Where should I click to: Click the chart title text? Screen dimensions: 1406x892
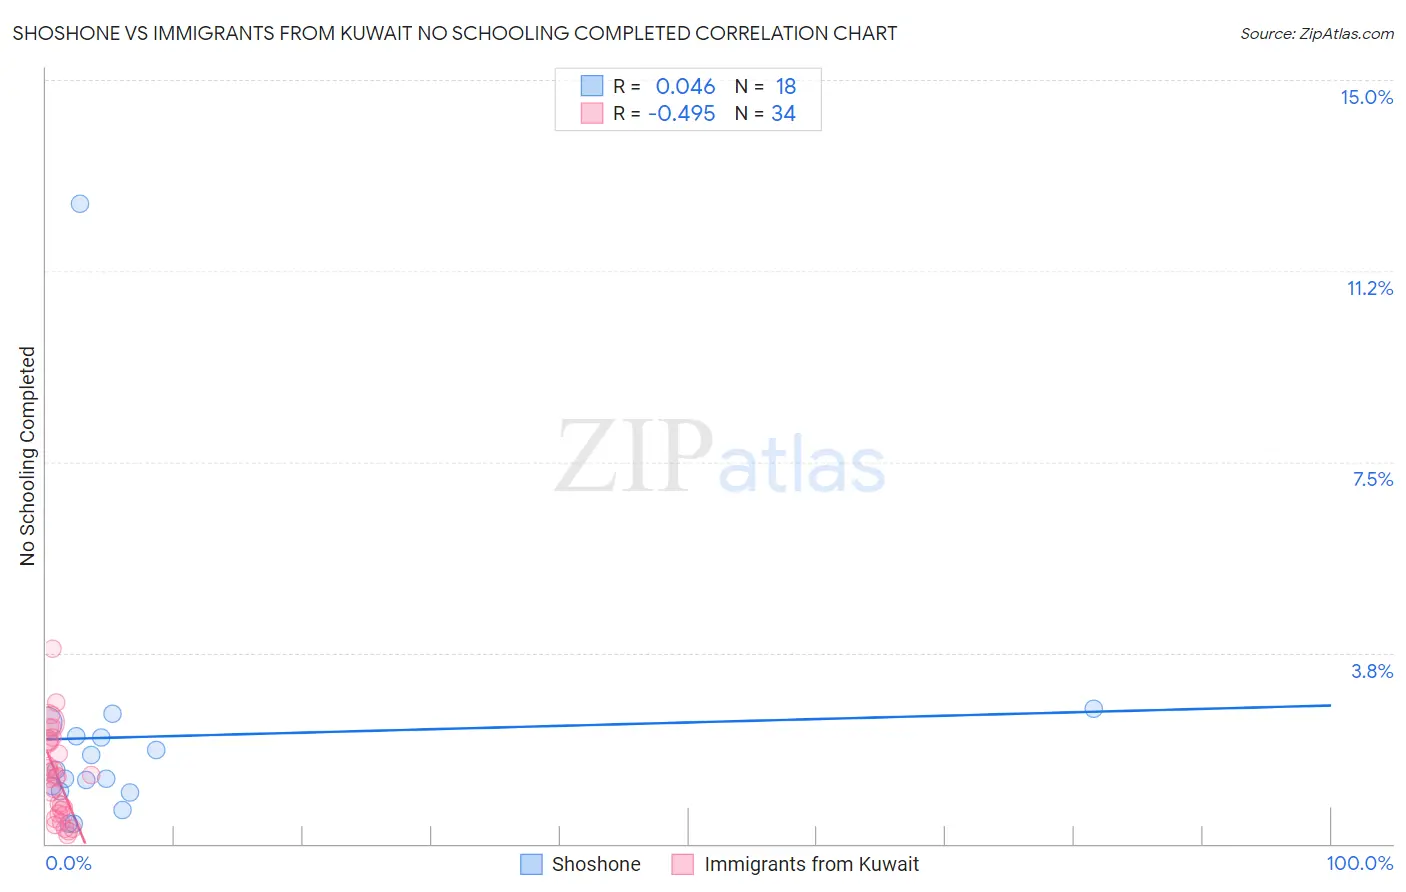tap(455, 33)
